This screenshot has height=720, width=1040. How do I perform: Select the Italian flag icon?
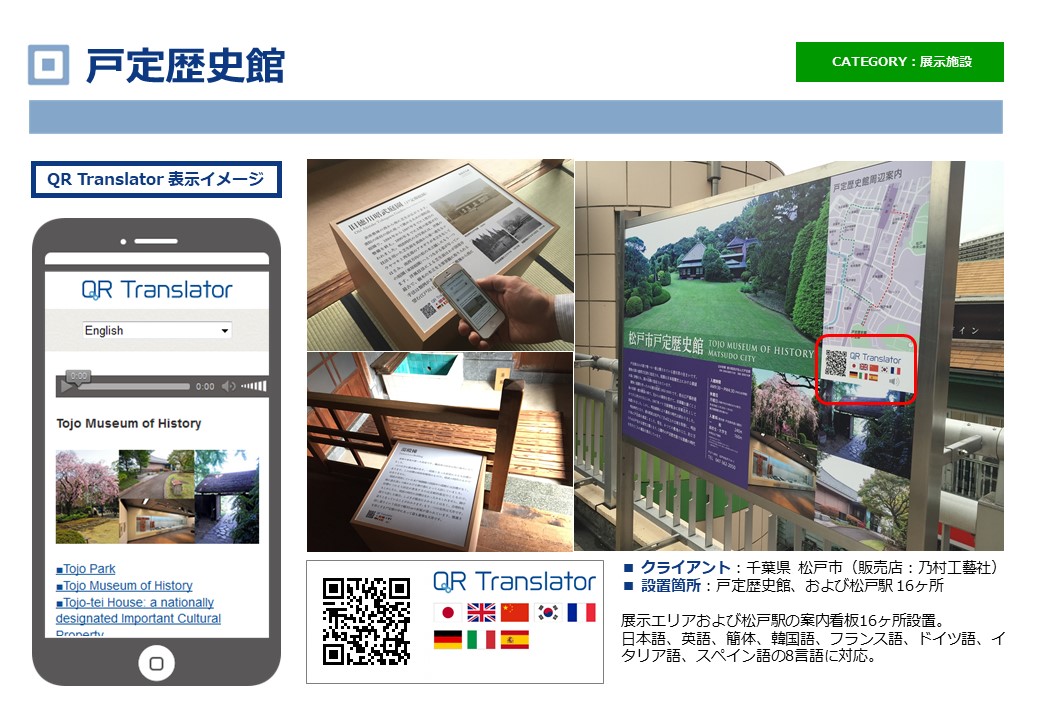[x=481, y=639]
